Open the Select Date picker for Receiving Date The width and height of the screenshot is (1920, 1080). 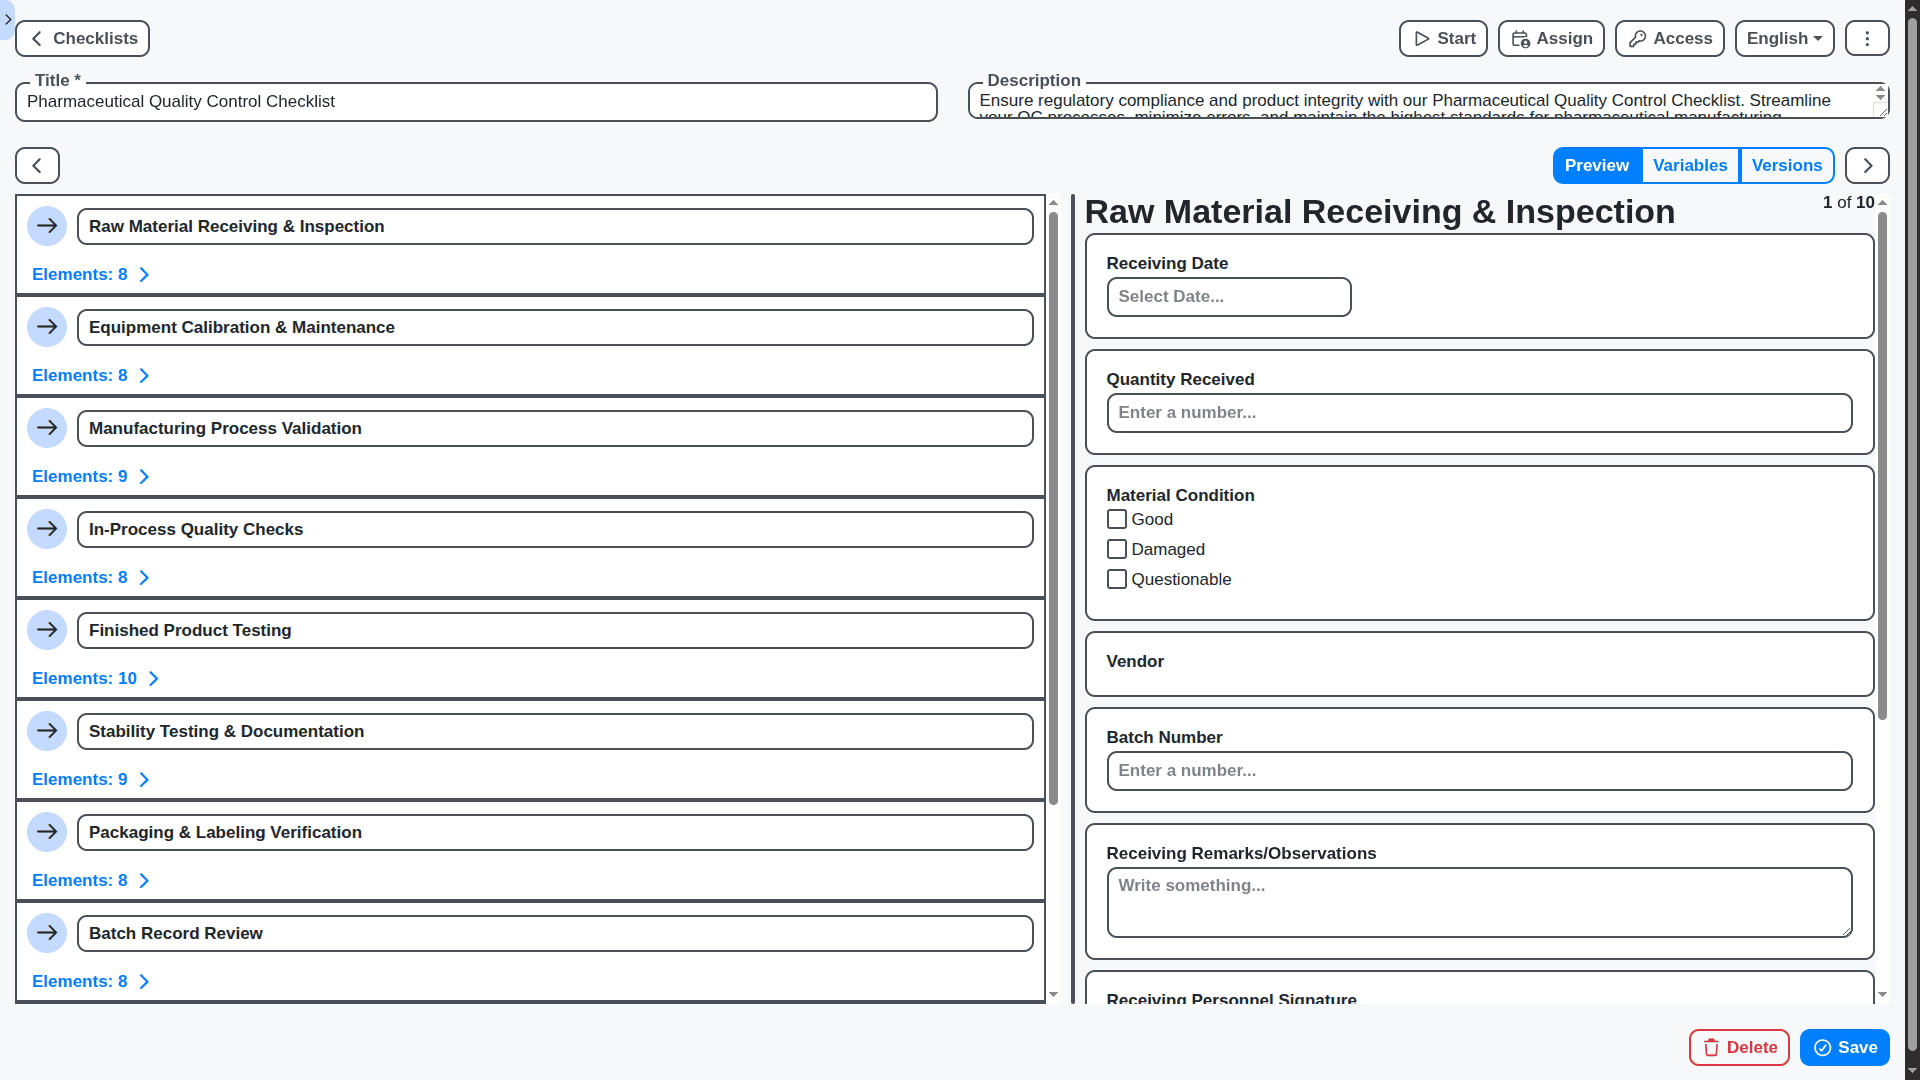point(1228,296)
